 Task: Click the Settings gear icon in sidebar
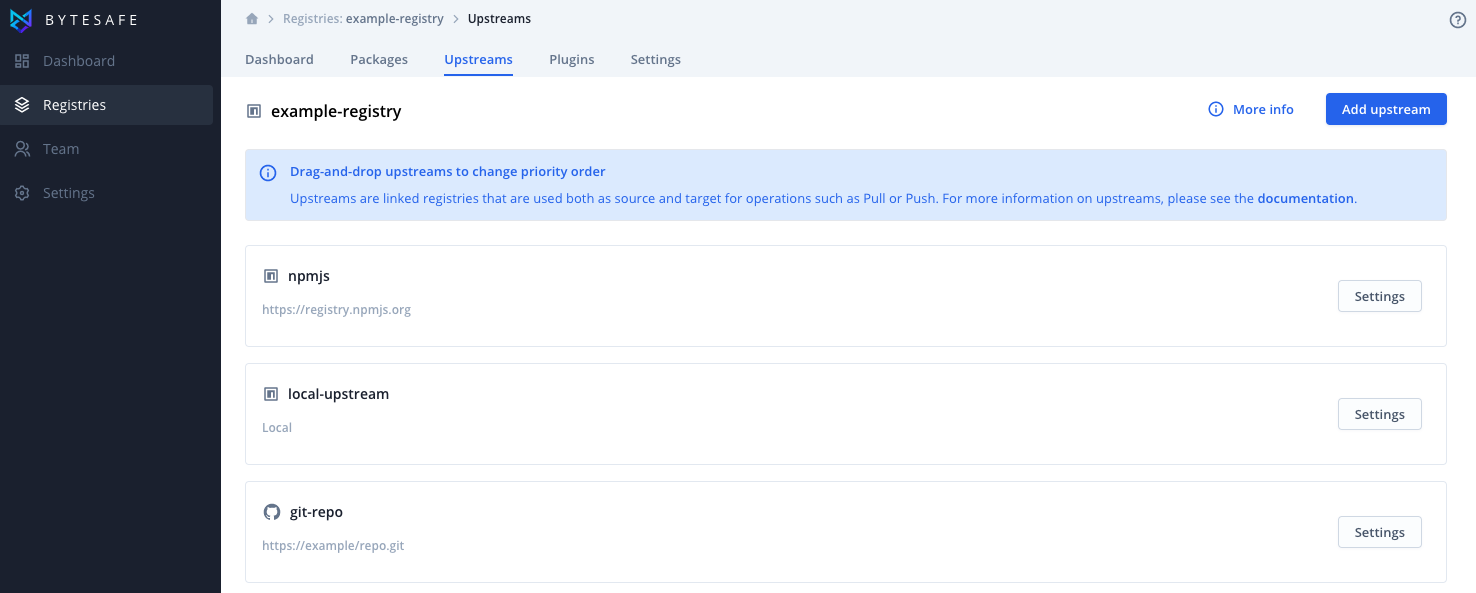pos(22,193)
